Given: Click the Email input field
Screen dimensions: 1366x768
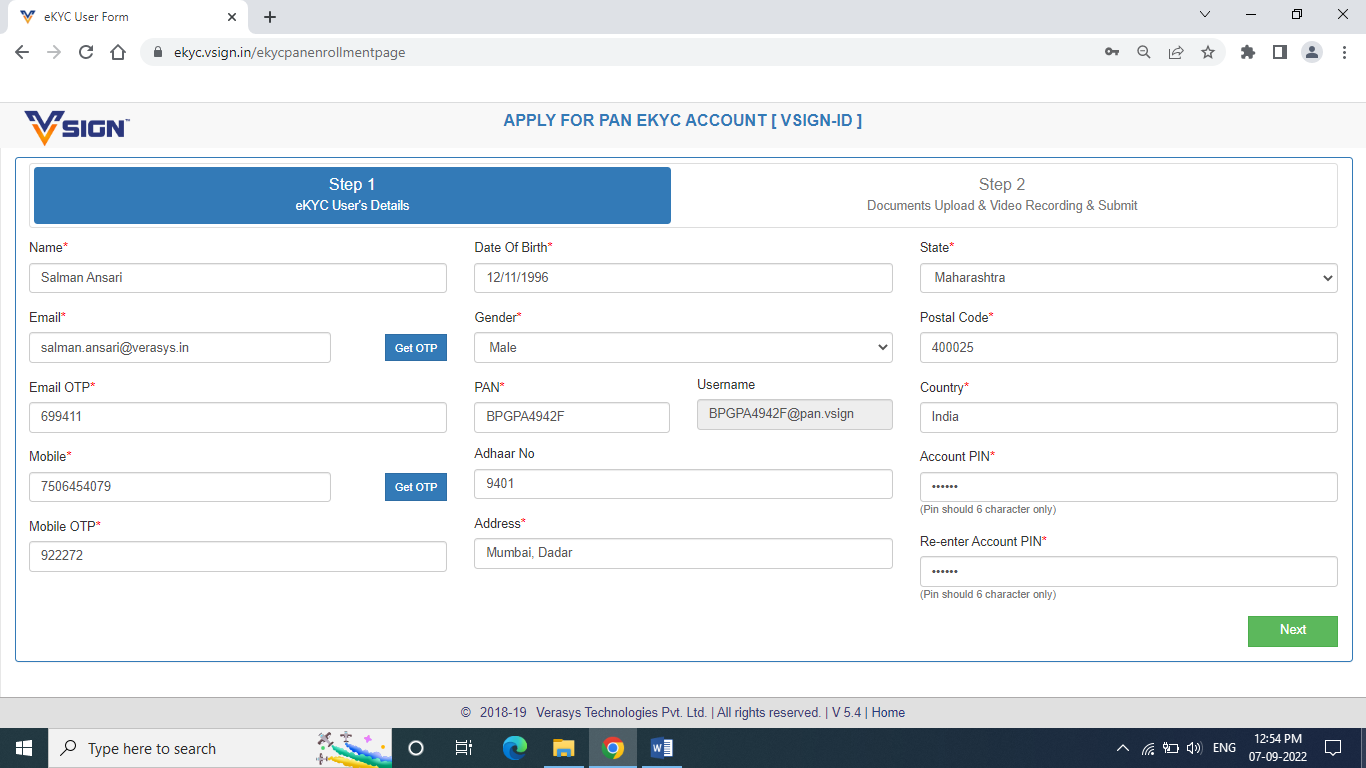Looking at the screenshot, I should coord(180,348).
